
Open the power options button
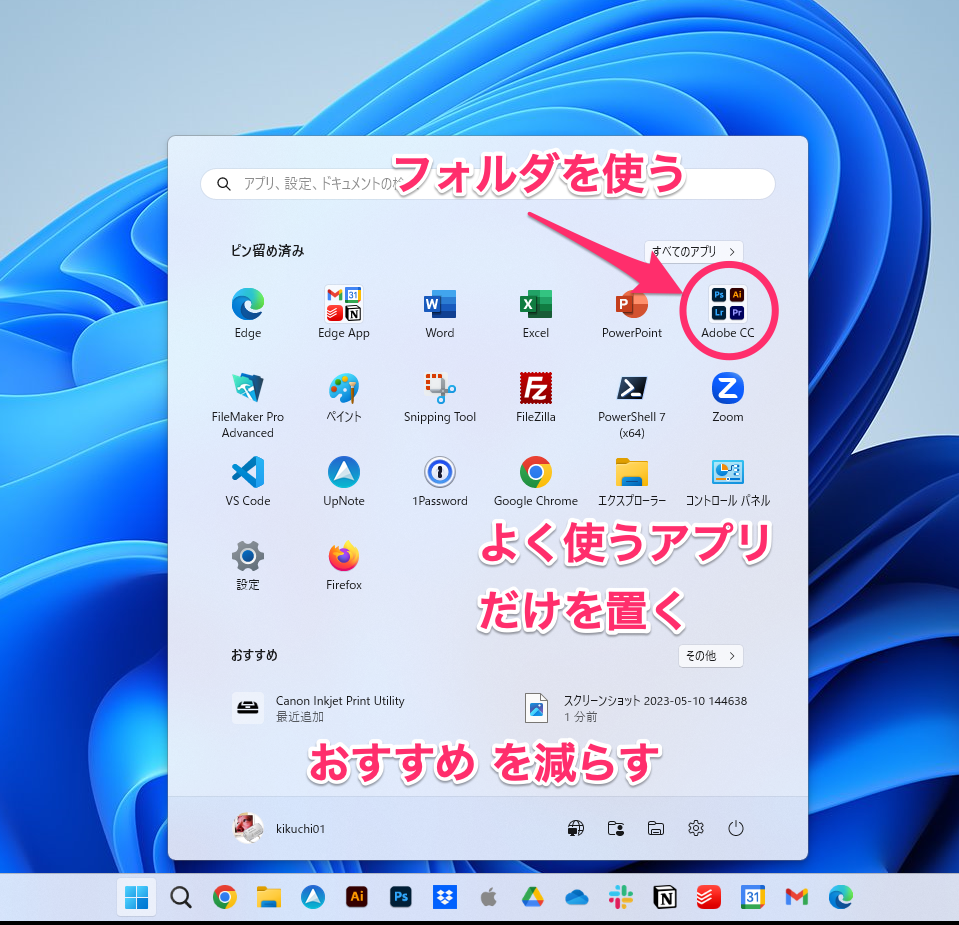click(x=736, y=828)
